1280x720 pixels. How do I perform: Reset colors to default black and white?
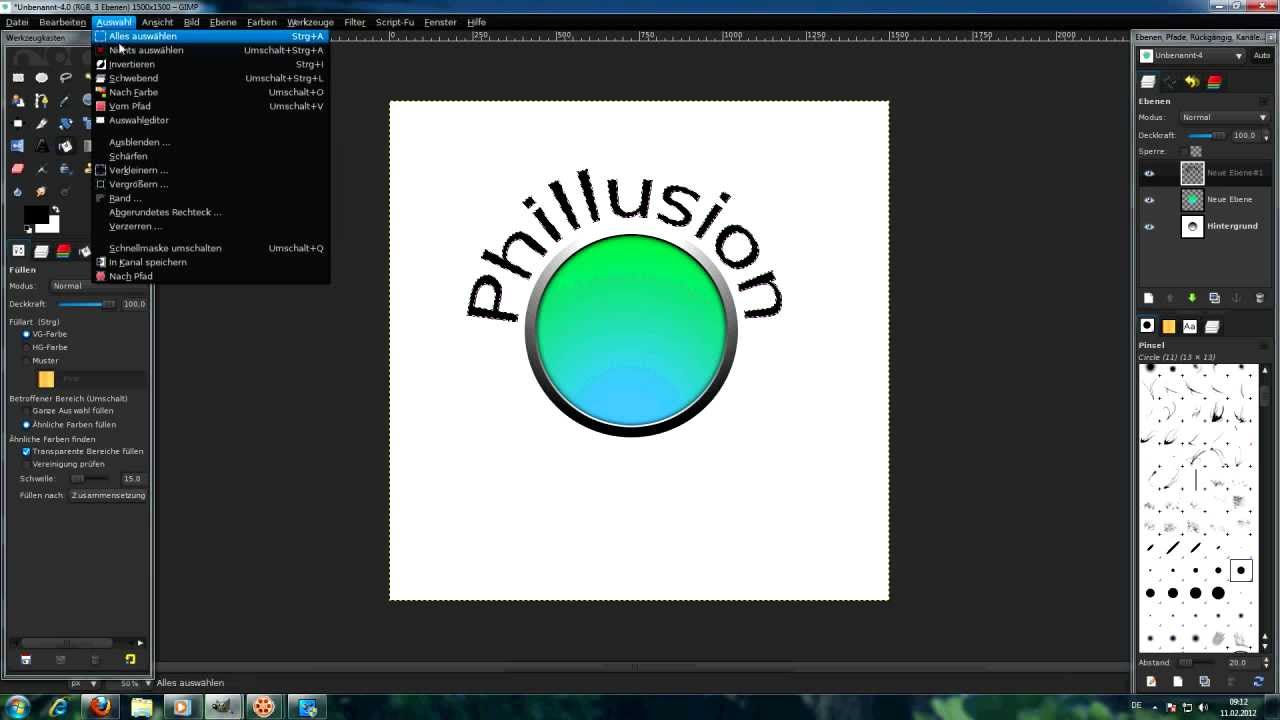[x=29, y=230]
